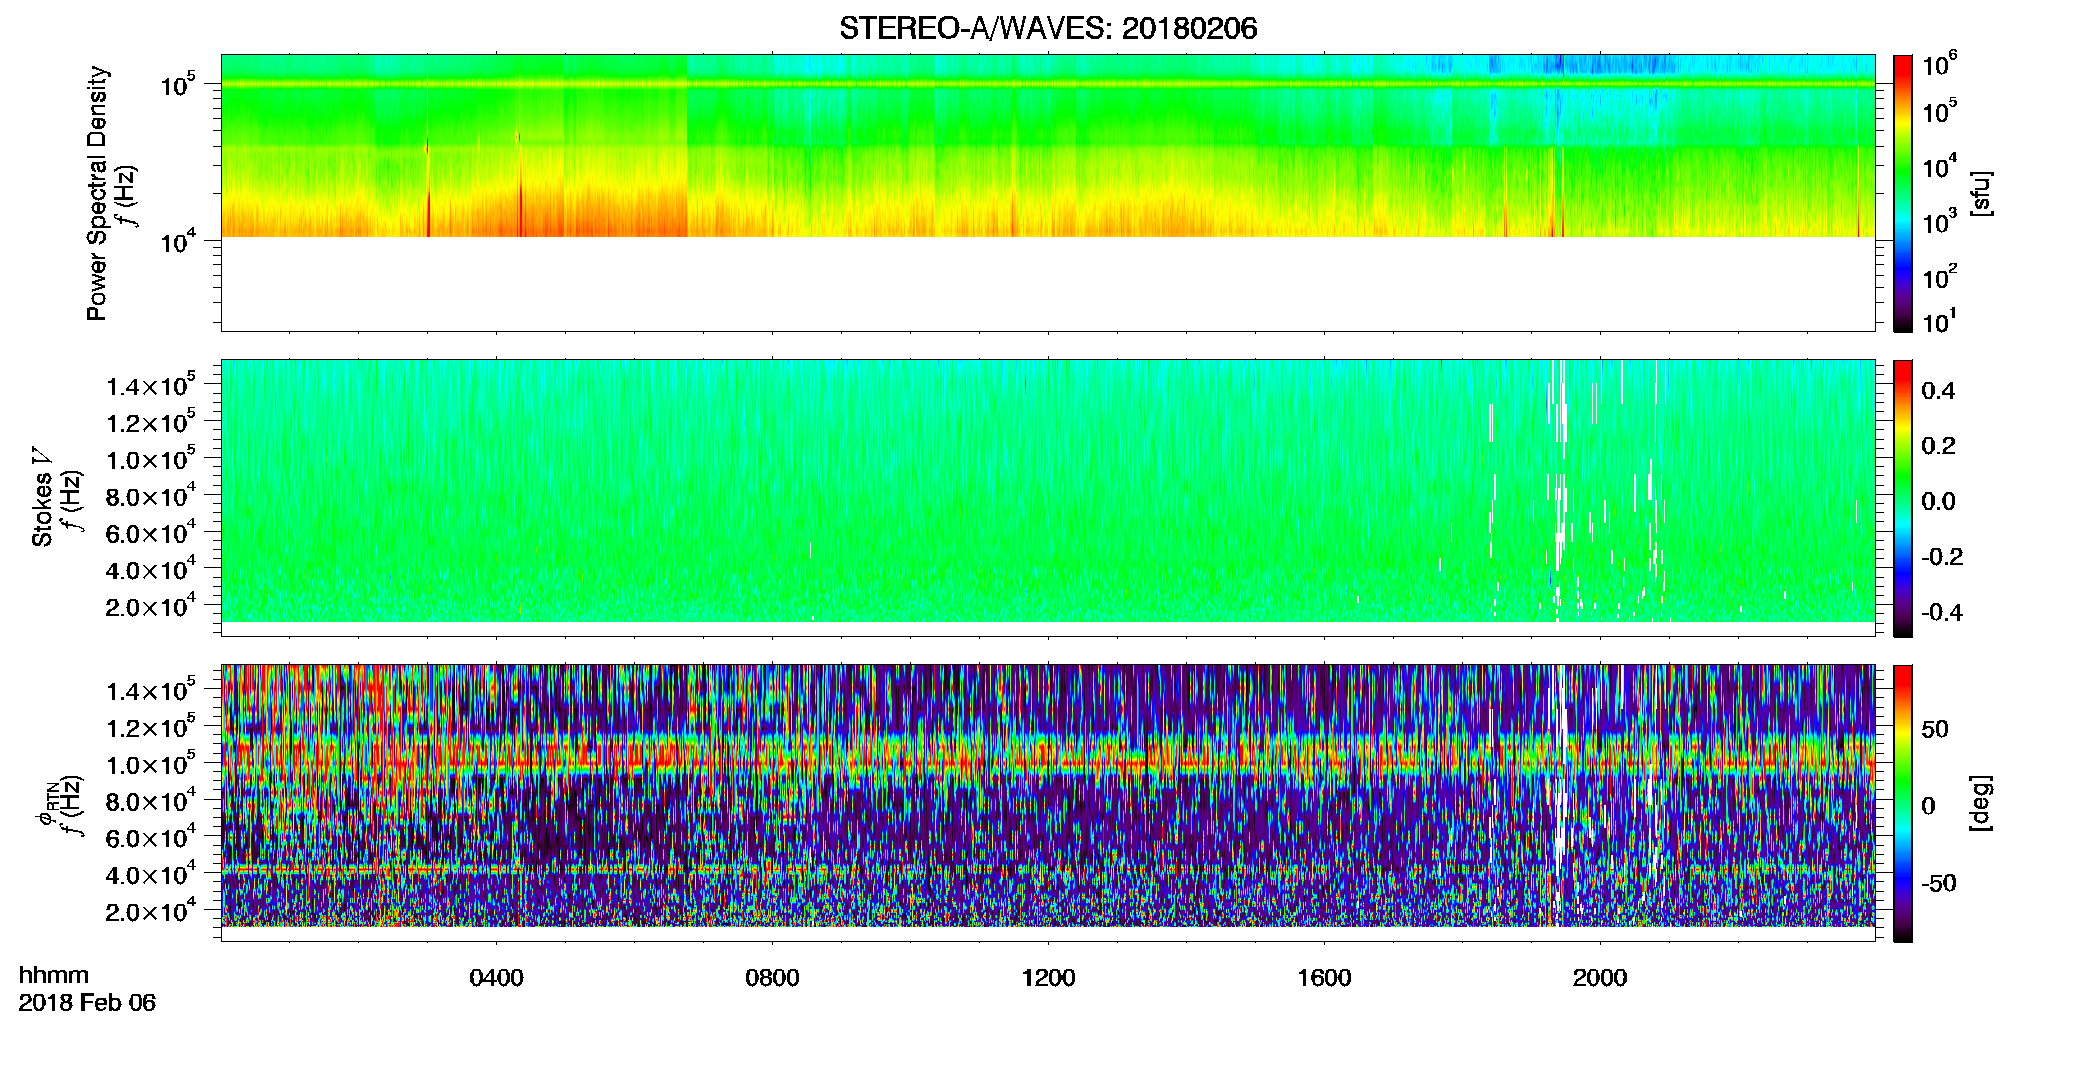Click the 0800 time tick label
Viewport: 2096px width, 1080px height.
(773, 977)
